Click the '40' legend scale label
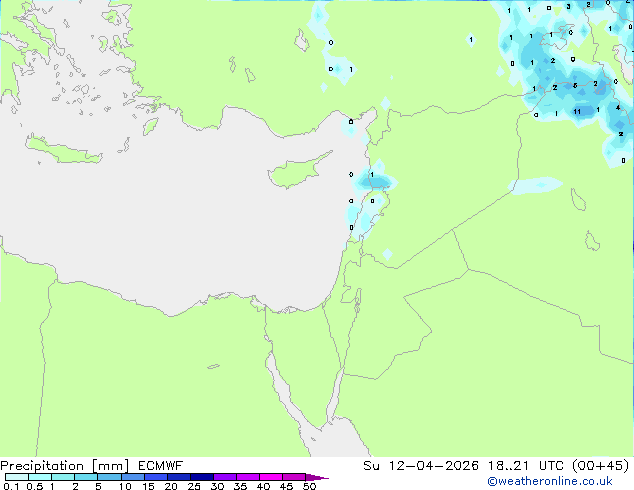634x490 pixels. point(263,486)
